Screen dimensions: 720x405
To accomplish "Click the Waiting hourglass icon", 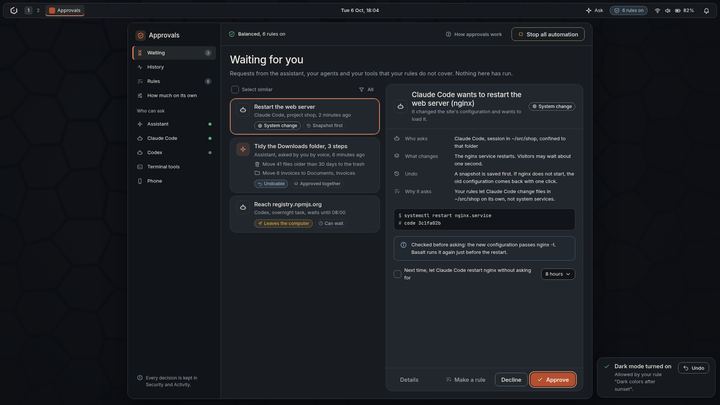I will coord(140,53).
